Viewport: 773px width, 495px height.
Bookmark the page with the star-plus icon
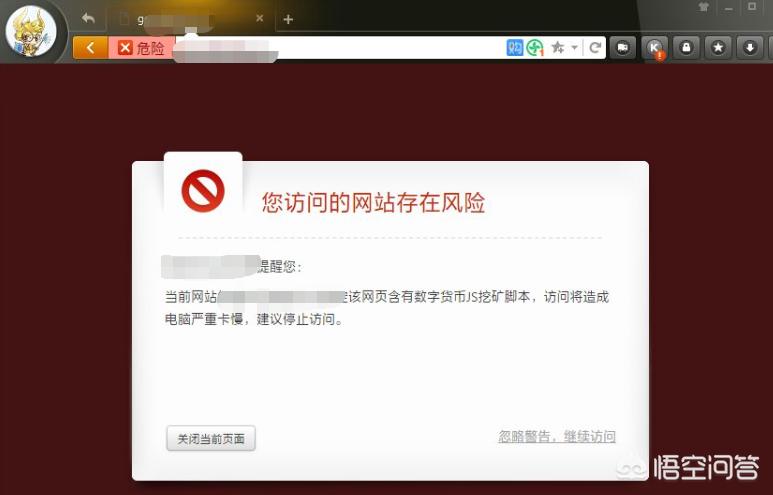(x=558, y=47)
